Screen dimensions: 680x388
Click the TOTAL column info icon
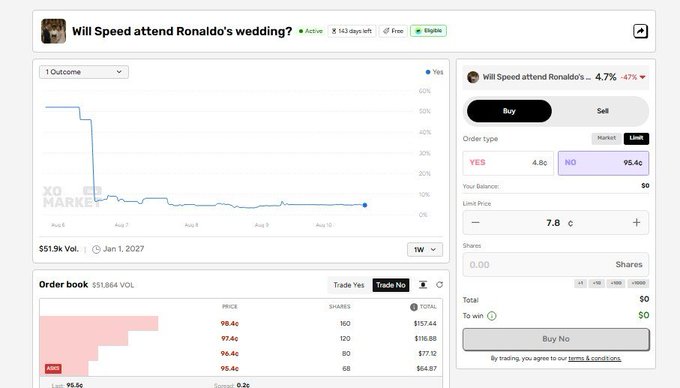pos(414,307)
